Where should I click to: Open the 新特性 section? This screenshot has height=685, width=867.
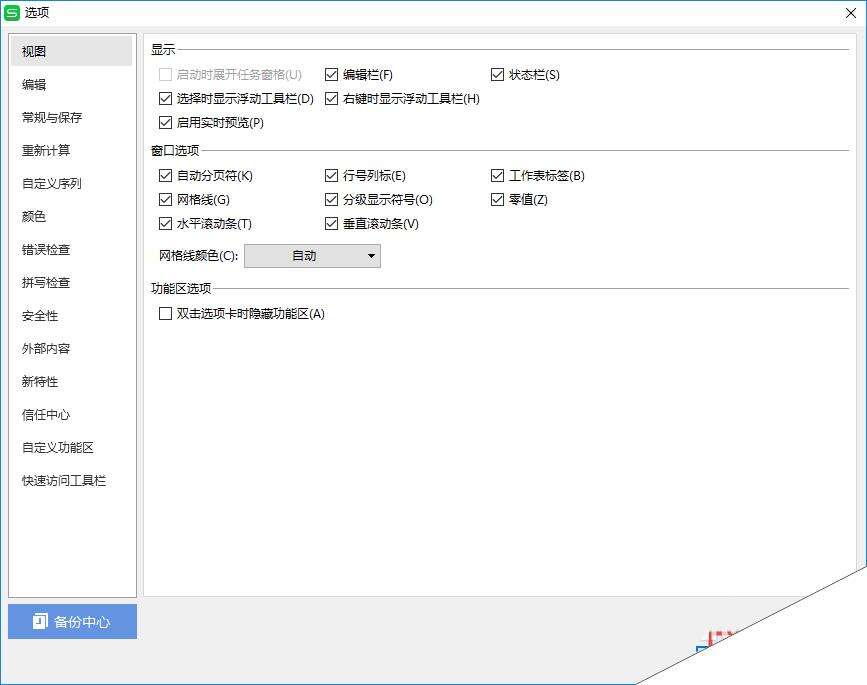71,381
